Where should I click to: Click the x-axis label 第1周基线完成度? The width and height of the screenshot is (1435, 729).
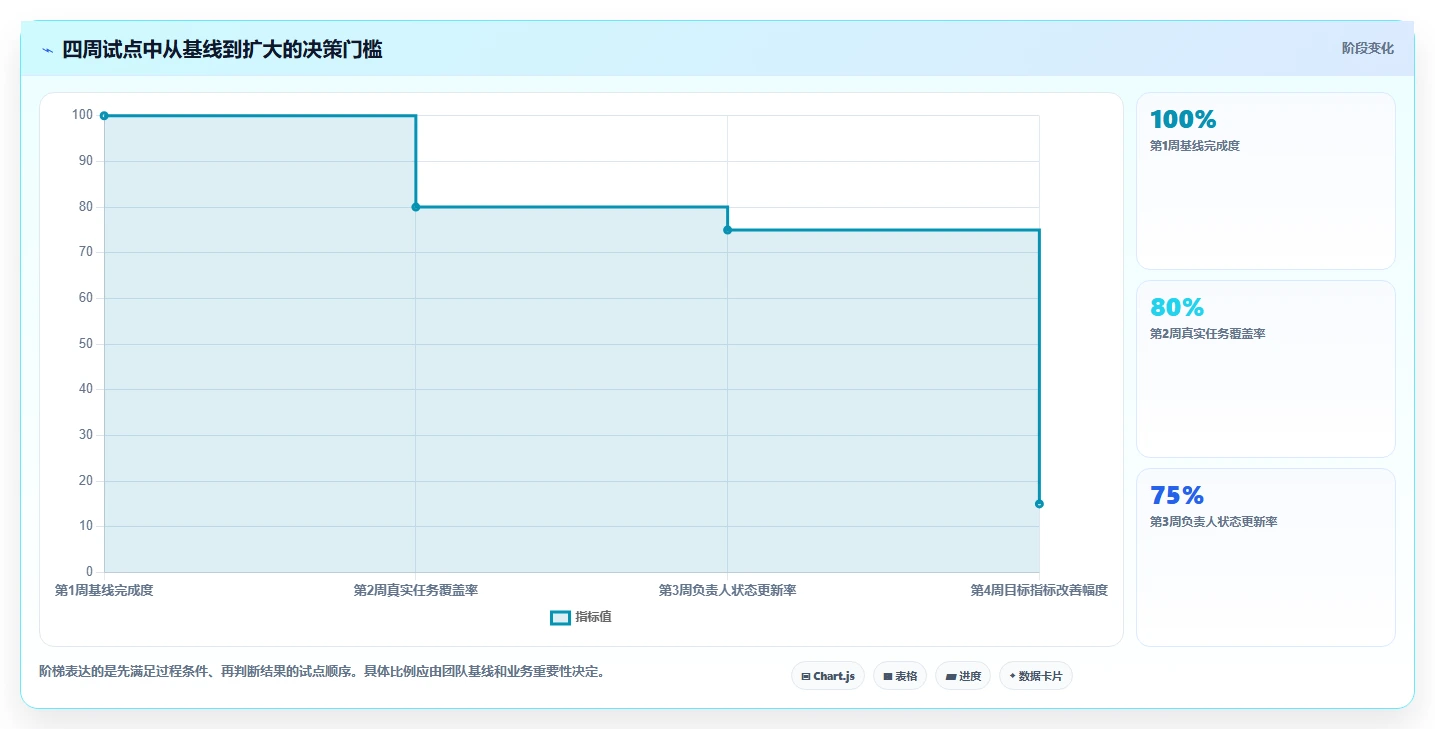[x=104, y=591]
